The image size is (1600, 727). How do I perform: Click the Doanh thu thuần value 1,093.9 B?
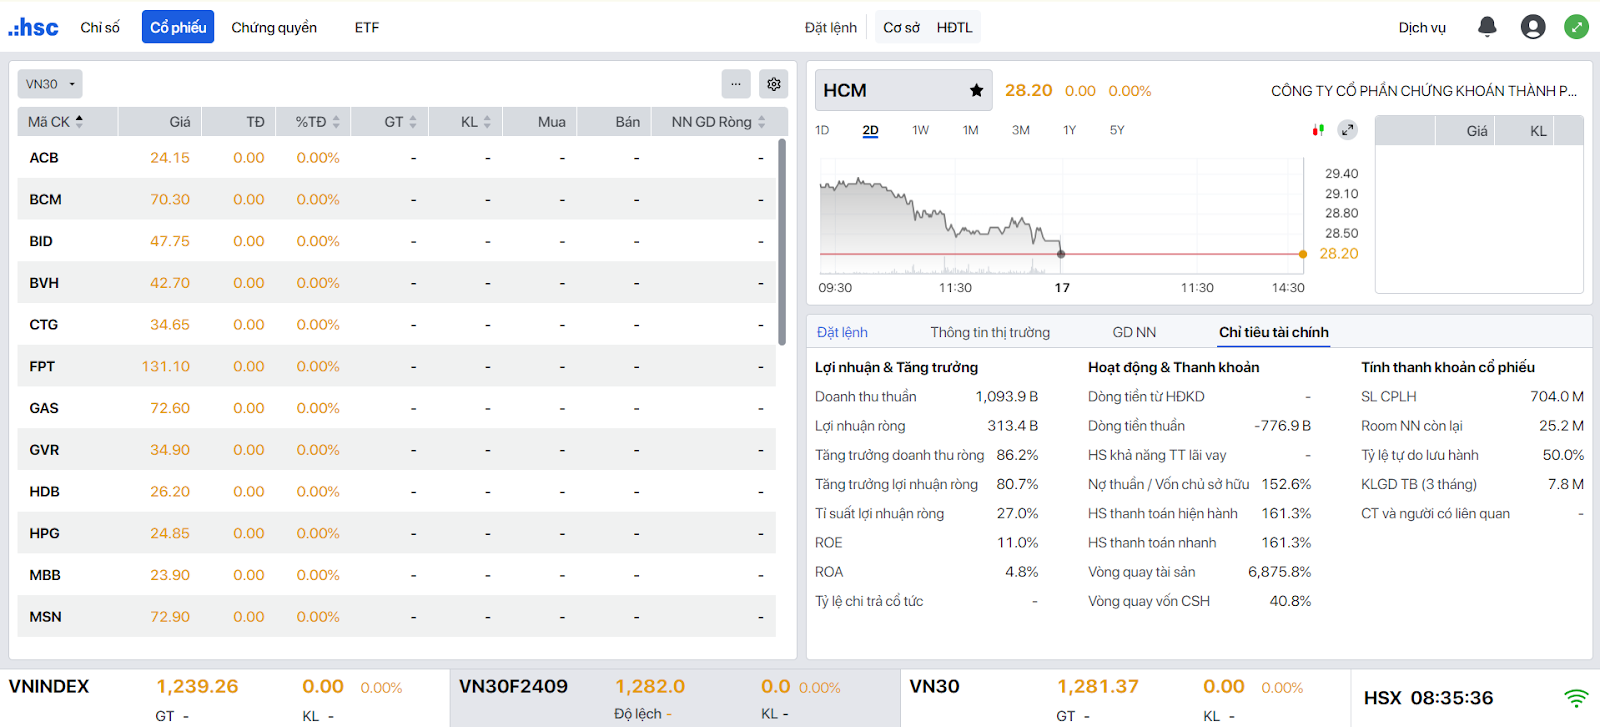point(1007,397)
